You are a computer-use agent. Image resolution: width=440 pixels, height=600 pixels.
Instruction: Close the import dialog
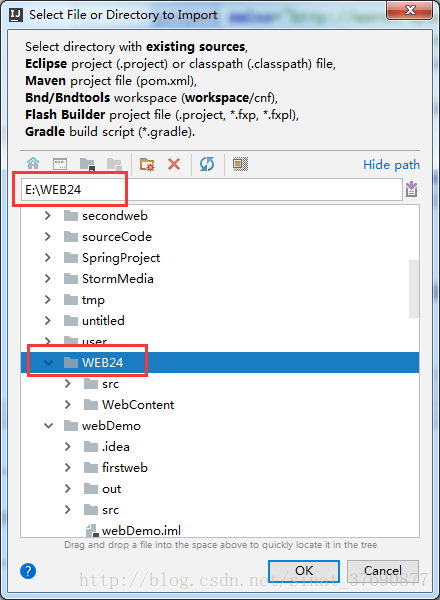(x=409, y=10)
